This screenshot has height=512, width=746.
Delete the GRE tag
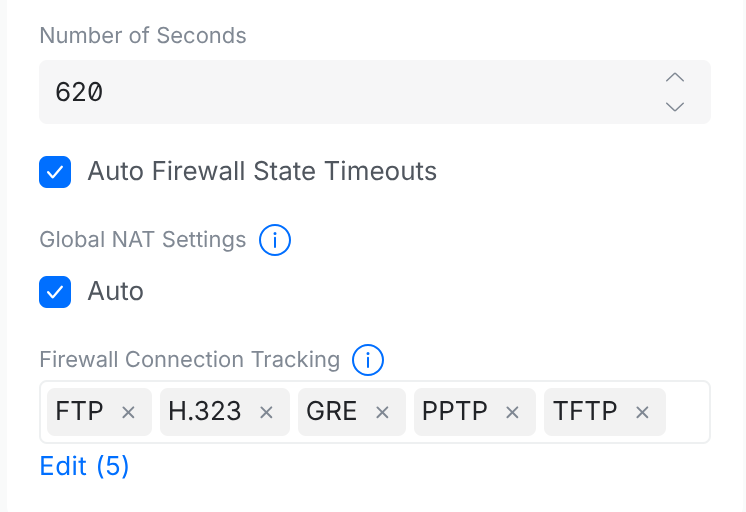coord(382,412)
